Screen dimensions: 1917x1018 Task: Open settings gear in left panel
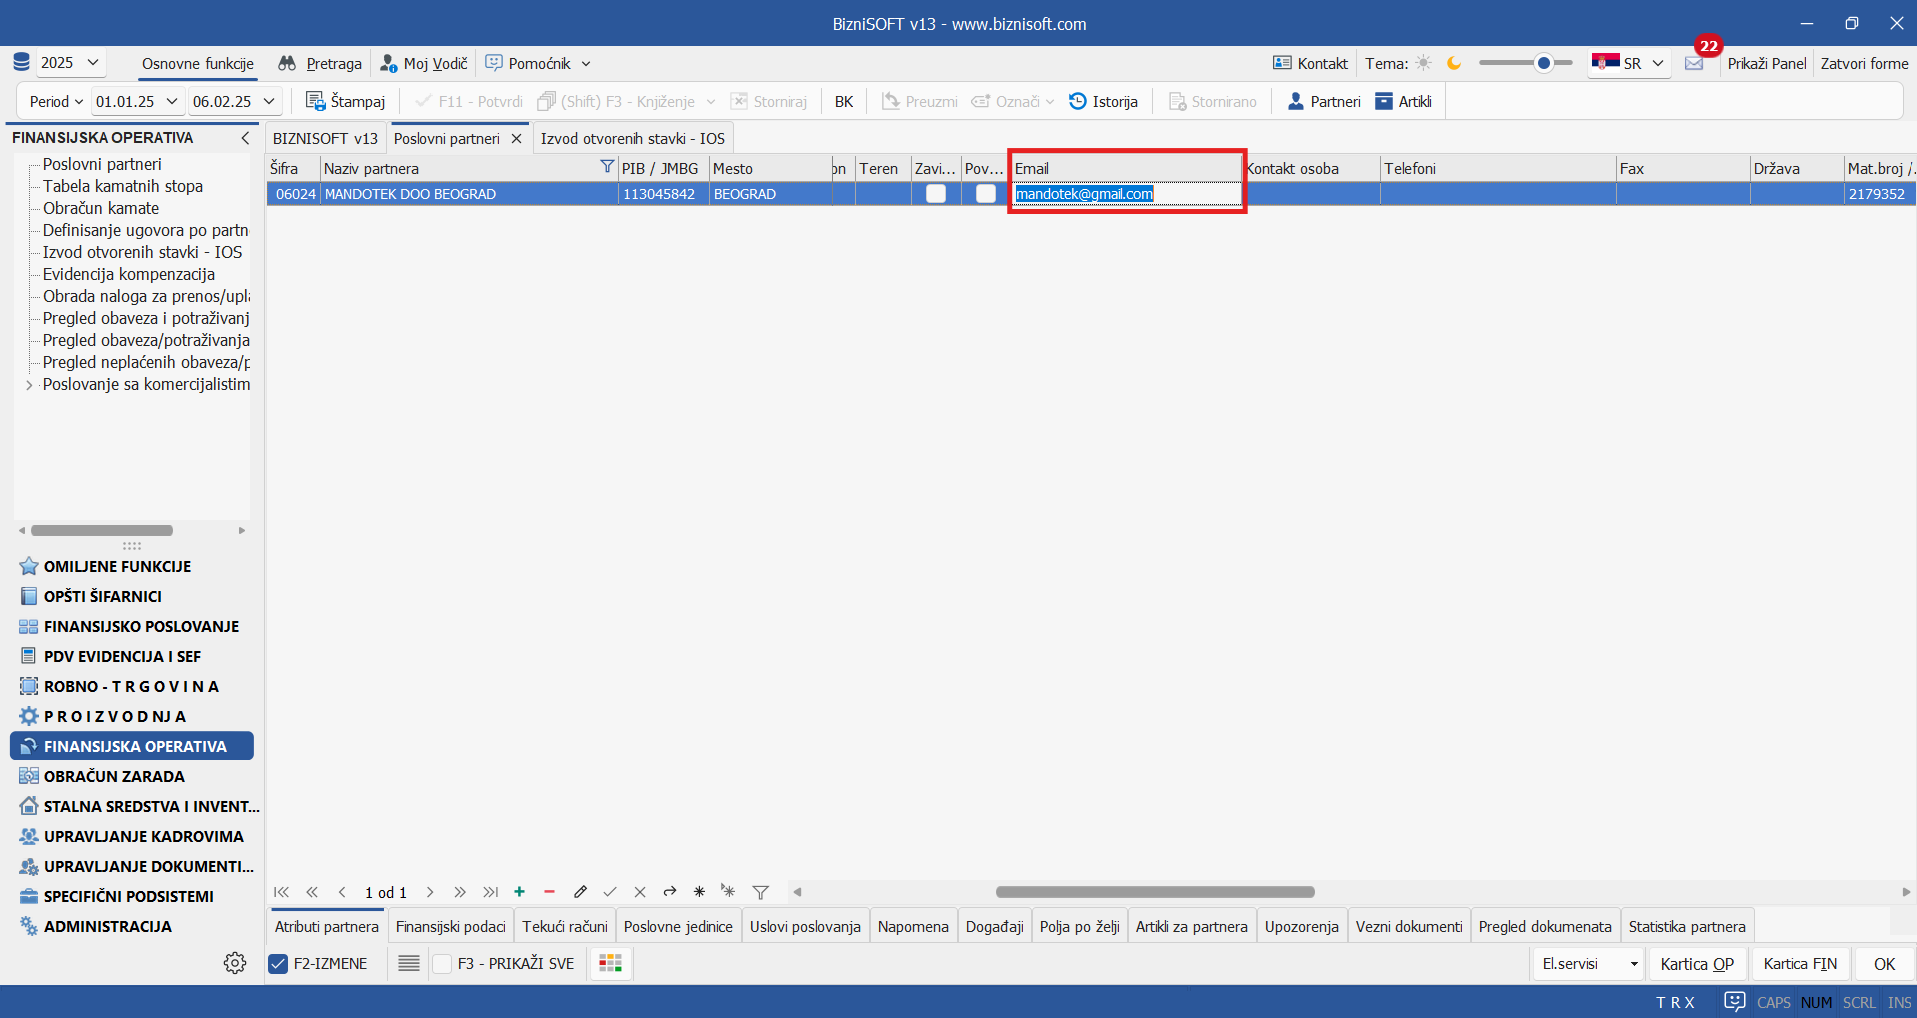[235, 963]
